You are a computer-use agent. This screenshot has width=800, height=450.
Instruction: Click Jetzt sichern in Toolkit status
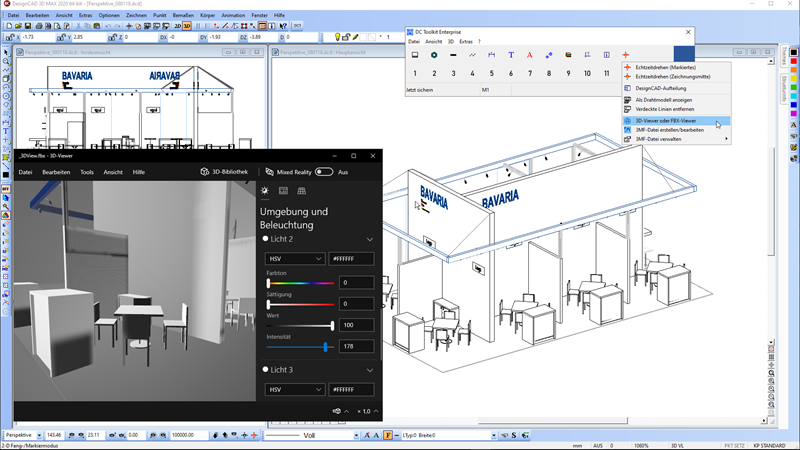pos(419,90)
